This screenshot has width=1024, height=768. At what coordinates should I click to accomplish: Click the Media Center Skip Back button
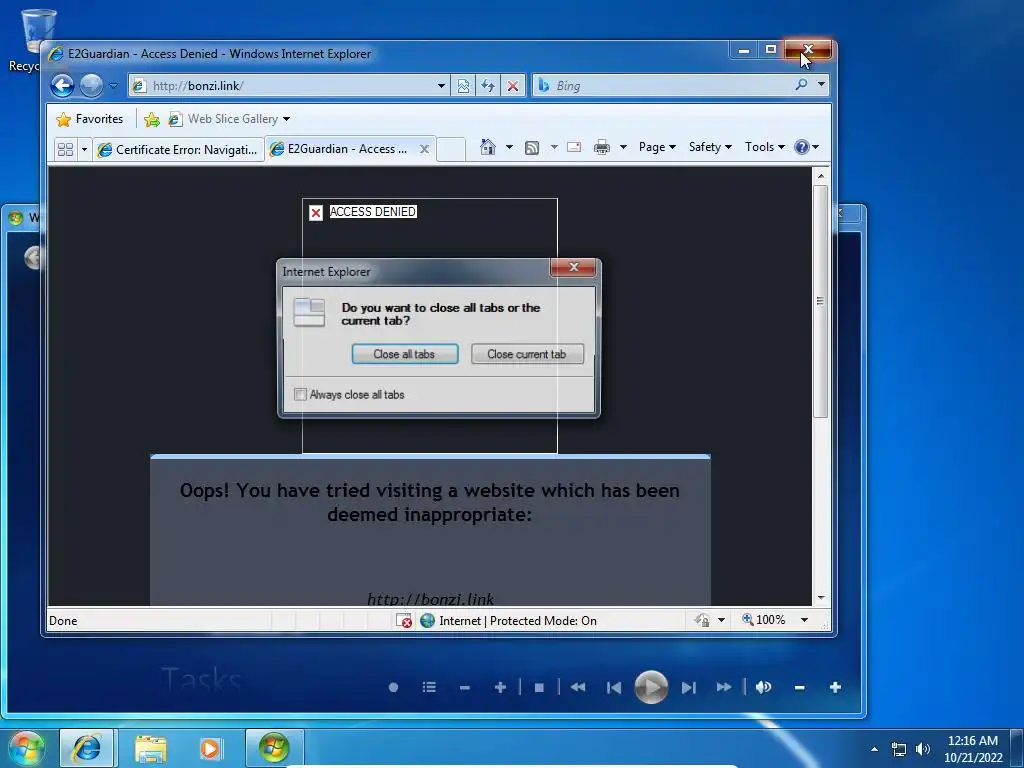coord(614,688)
